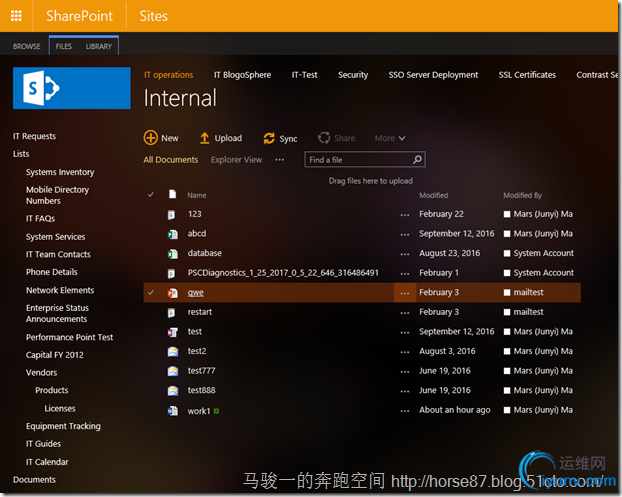Open ellipsis menu for test777
The width and height of the screenshot is (622, 497).
(x=405, y=372)
